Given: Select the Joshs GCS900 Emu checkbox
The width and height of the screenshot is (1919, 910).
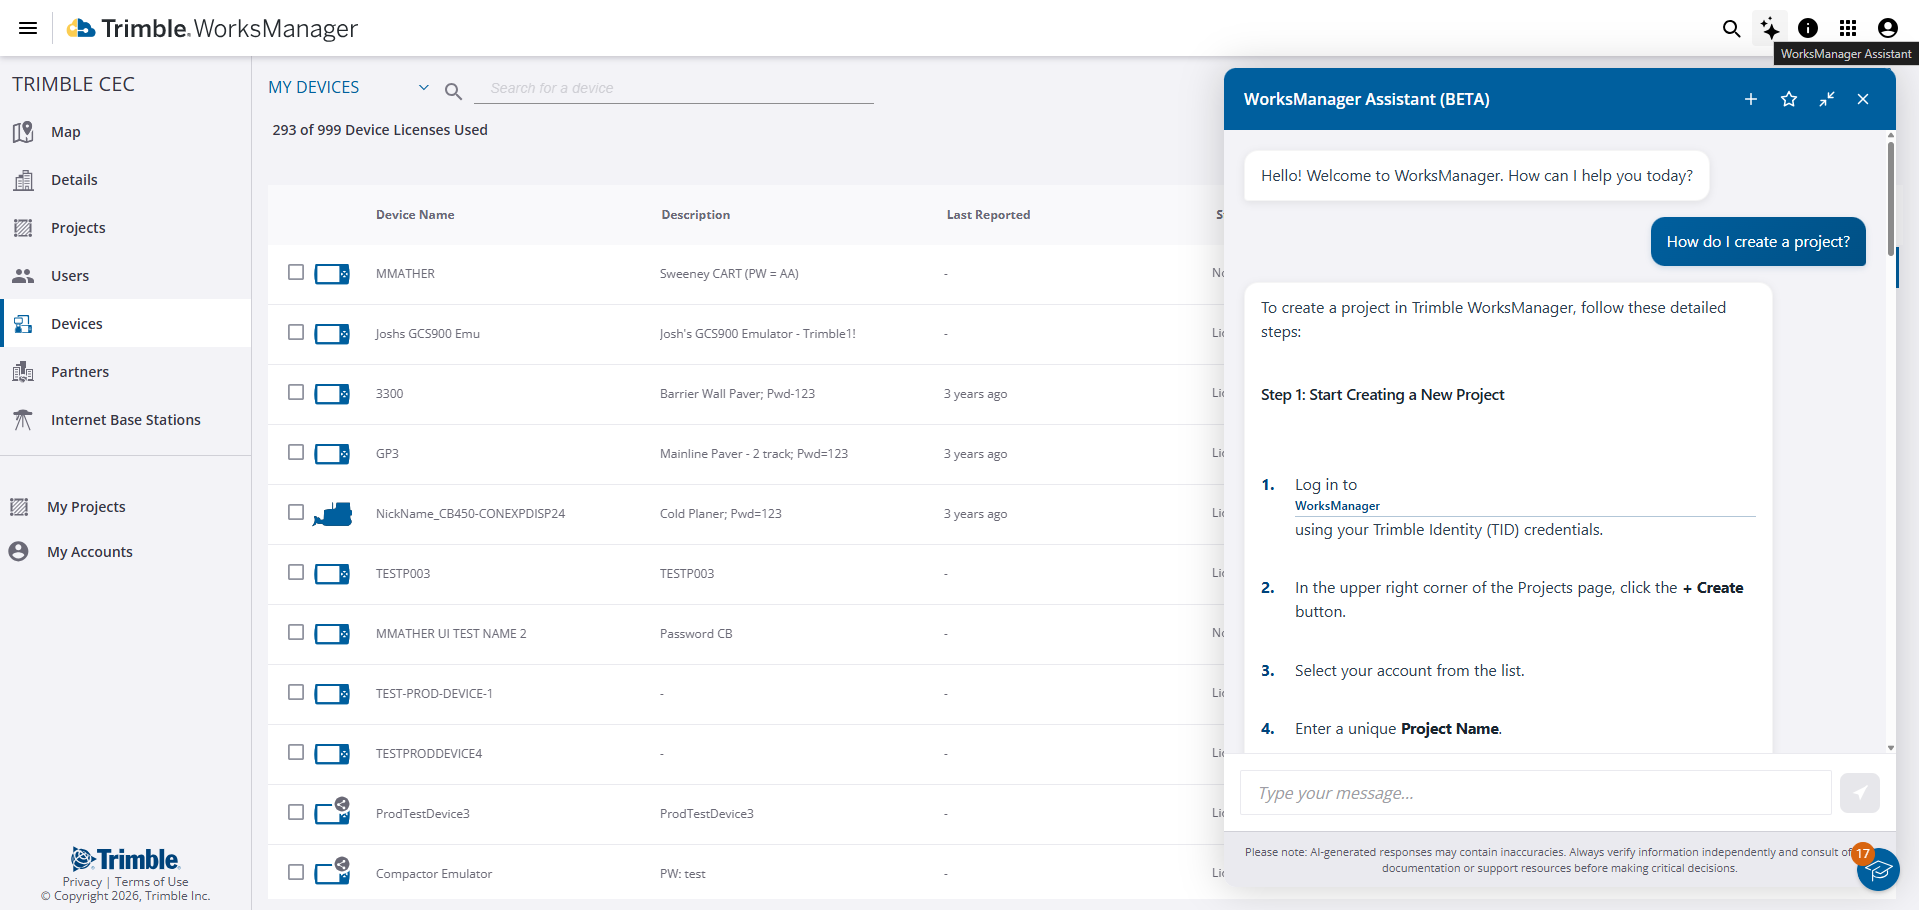Looking at the screenshot, I should 296,332.
